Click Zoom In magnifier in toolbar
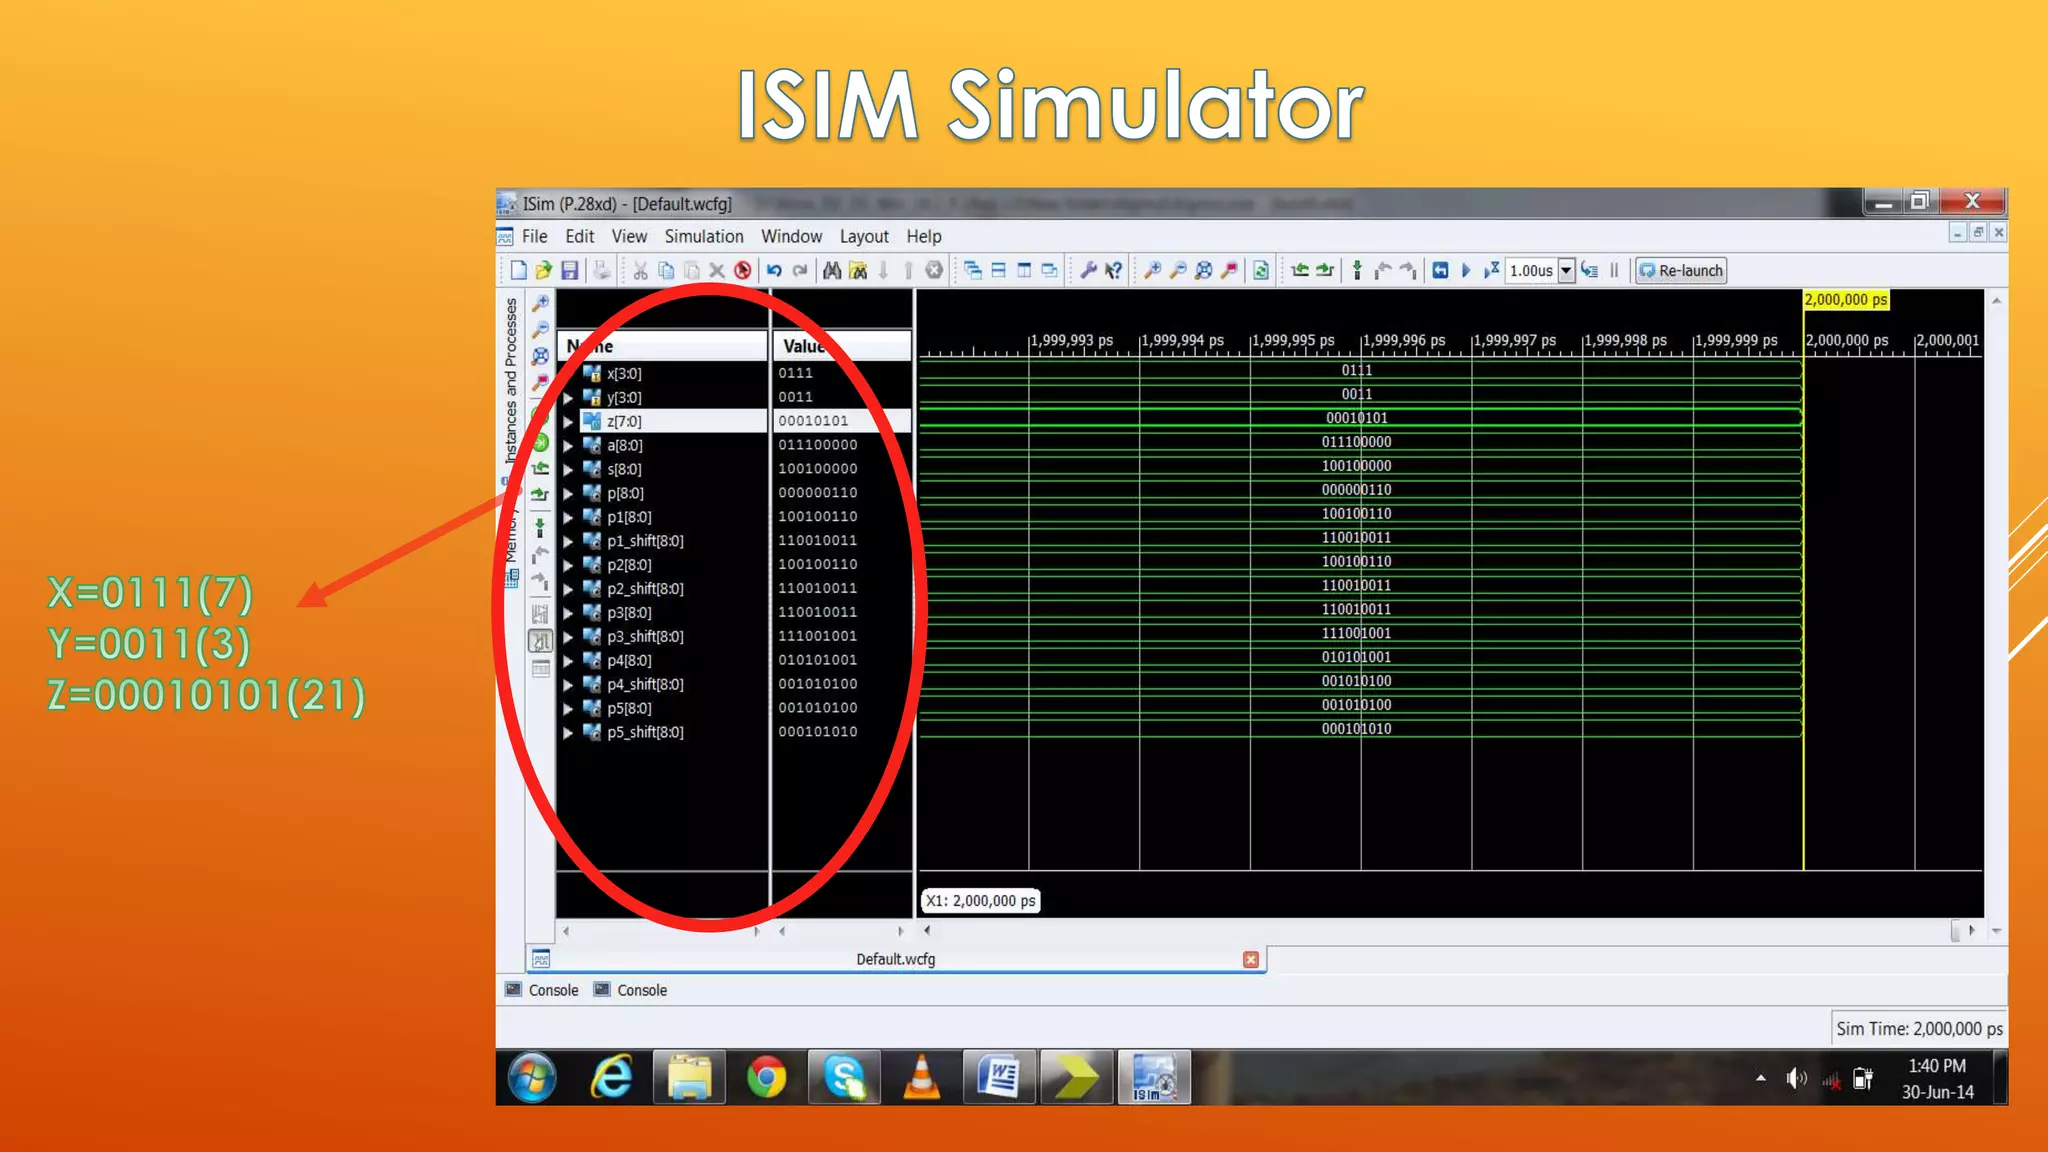This screenshot has height=1152, width=2048. click(1152, 270)
